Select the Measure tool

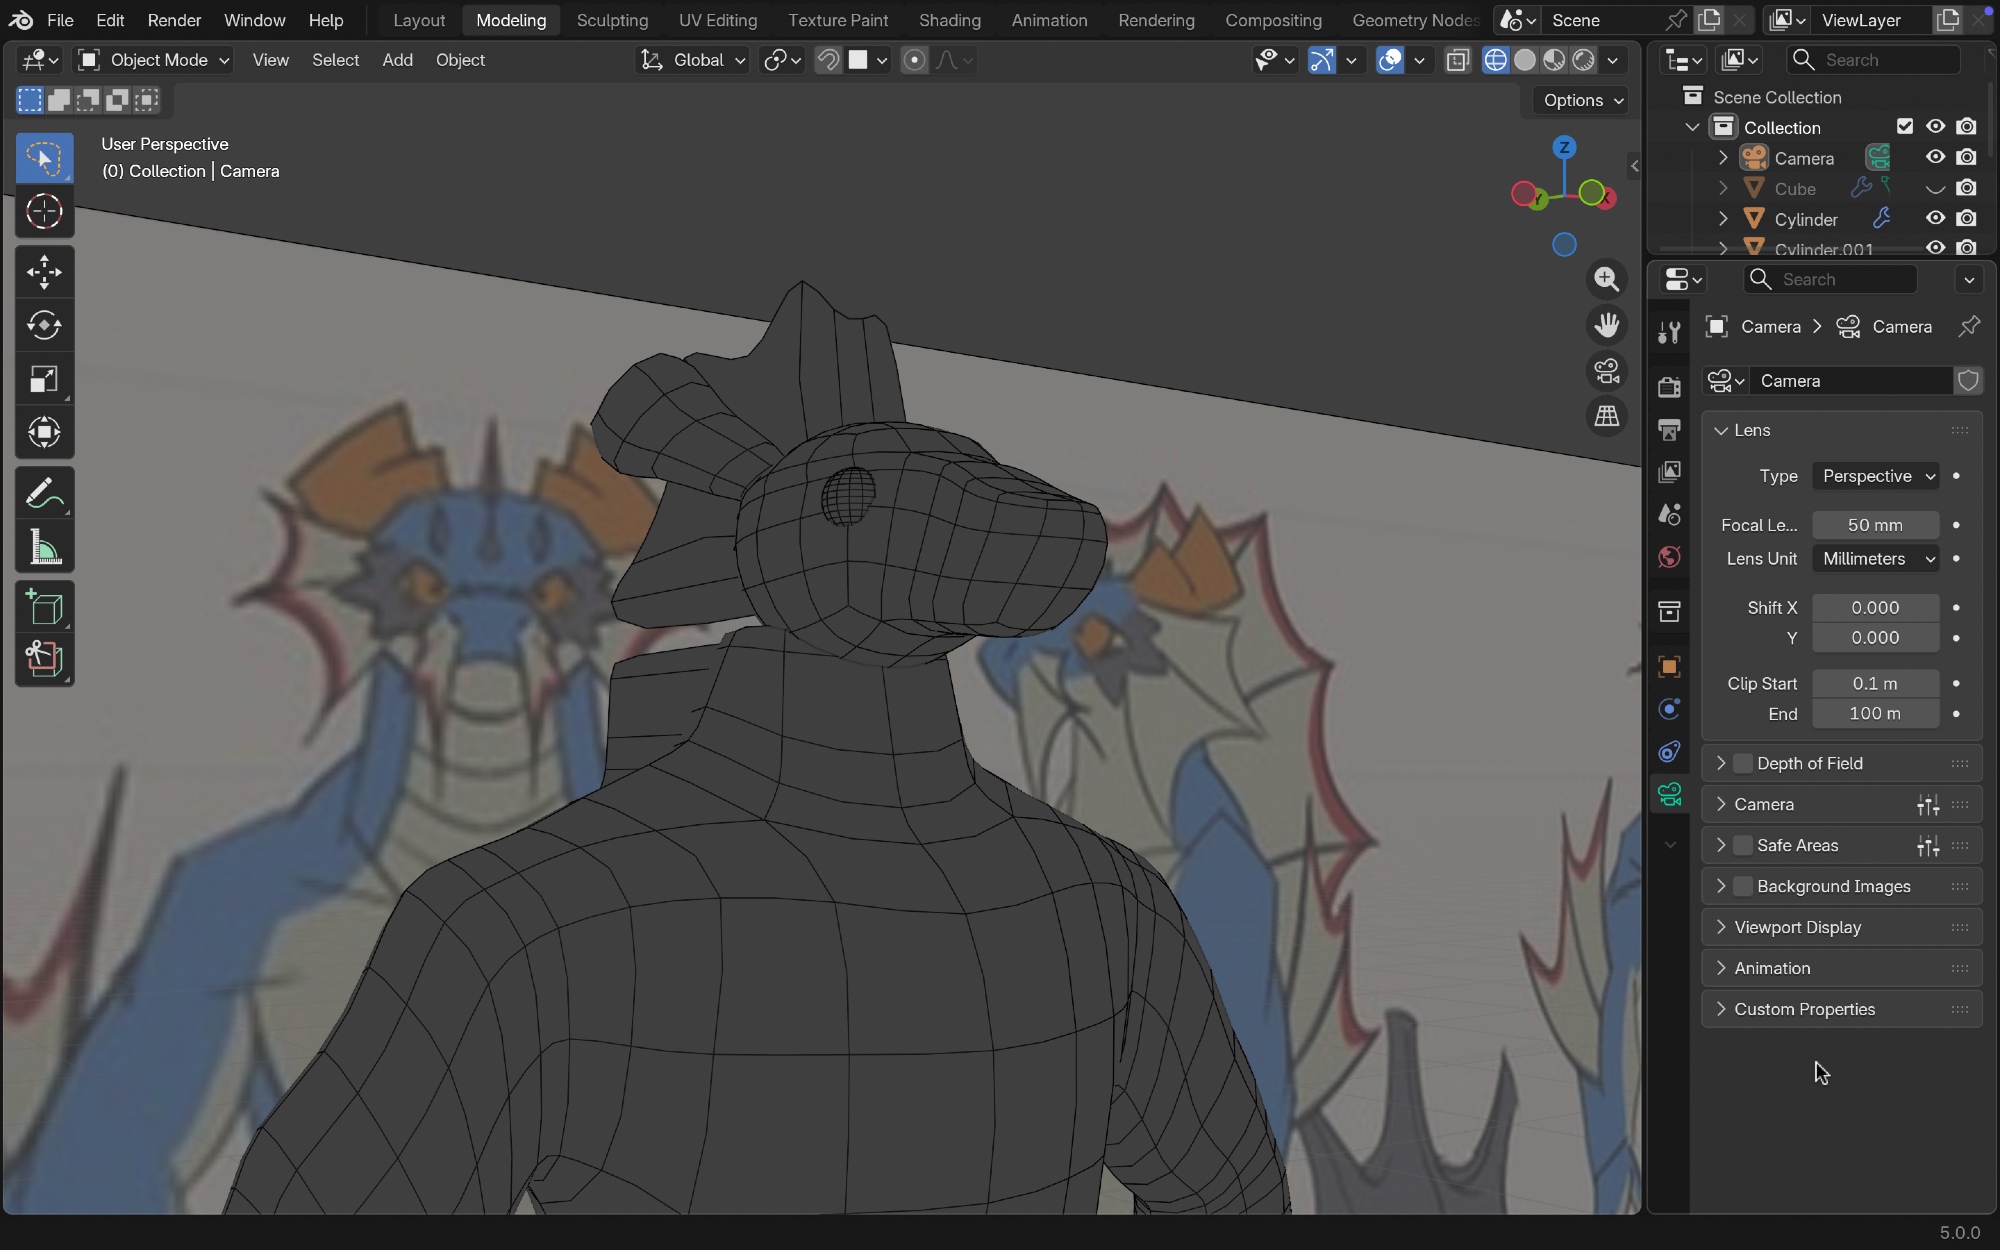click(x=44, y=547)
